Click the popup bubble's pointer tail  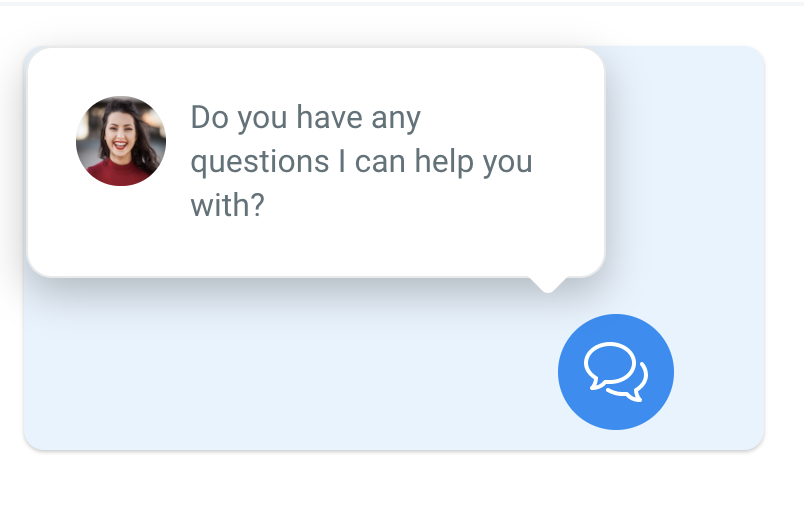coord(548,285)
